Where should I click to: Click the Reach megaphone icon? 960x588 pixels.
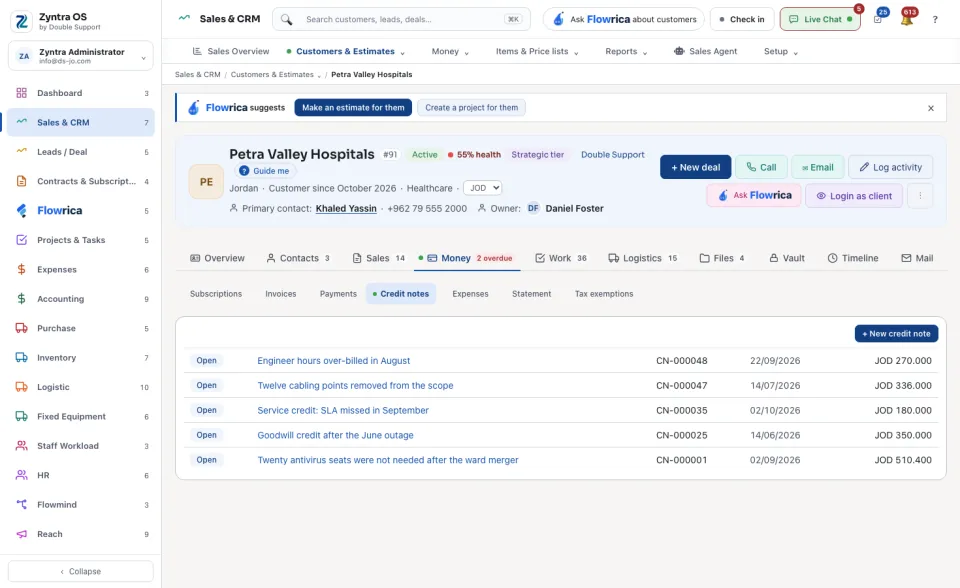click(21, 534)
